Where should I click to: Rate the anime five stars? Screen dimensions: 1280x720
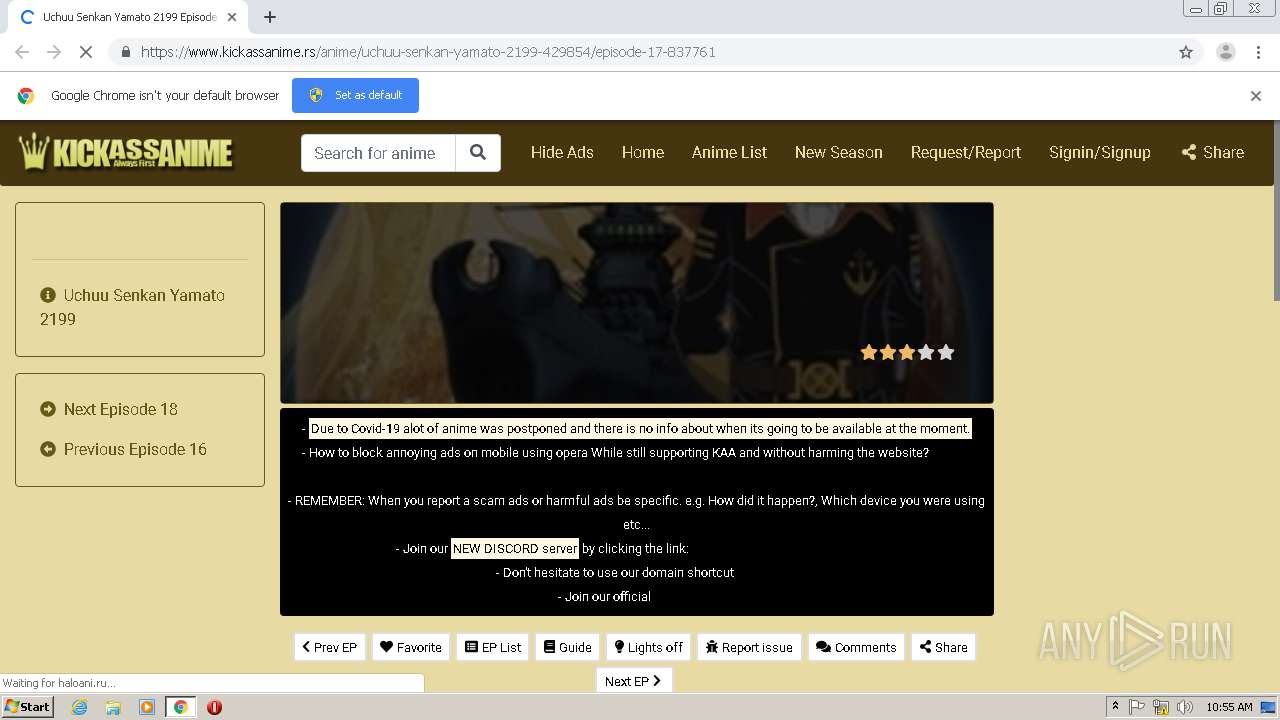coord(946,352)
